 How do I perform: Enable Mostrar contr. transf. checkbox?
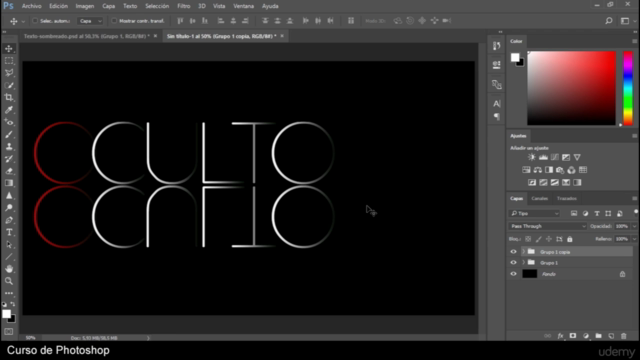click(x=114, y=21)
